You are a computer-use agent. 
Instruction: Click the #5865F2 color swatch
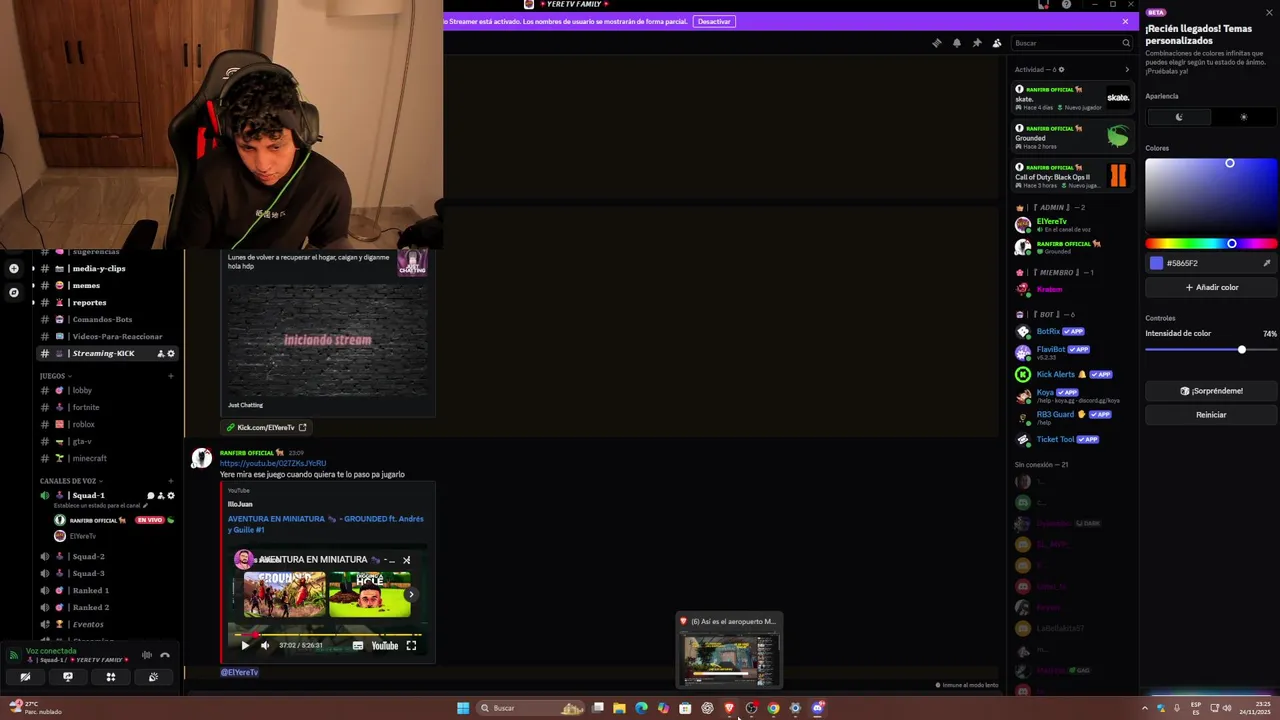click(1157, 263)
